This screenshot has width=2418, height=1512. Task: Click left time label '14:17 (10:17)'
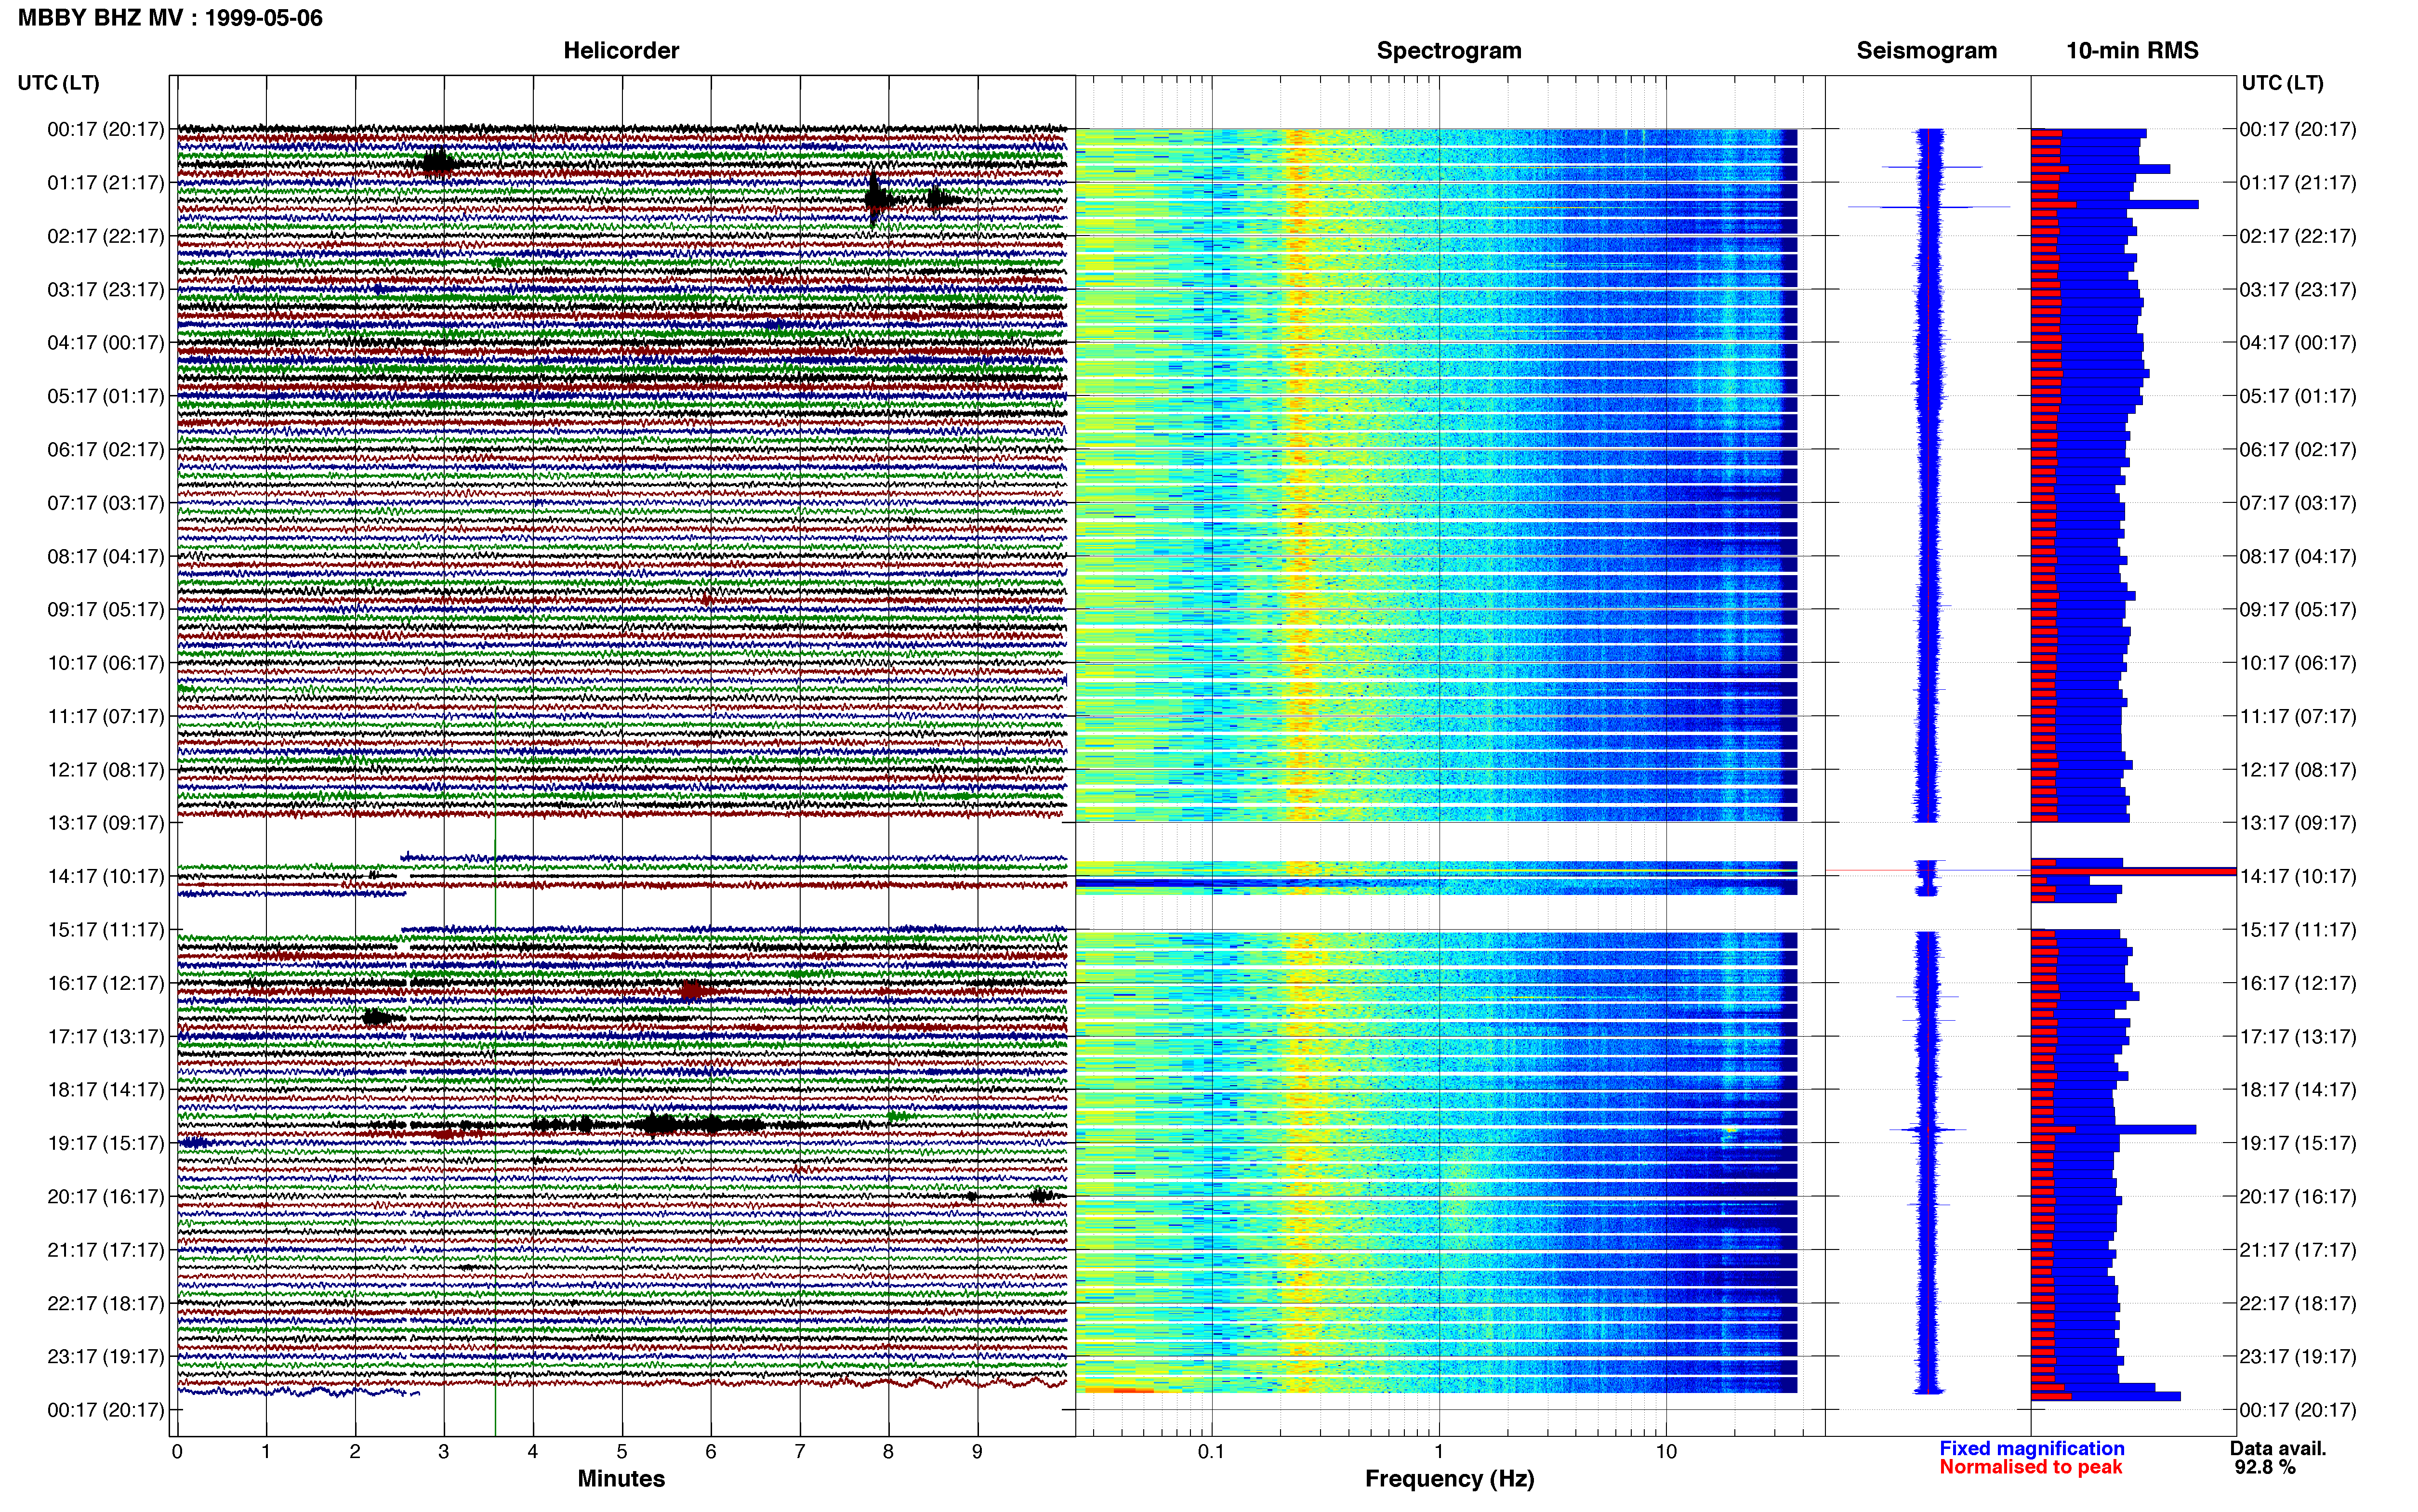(106, 876)
